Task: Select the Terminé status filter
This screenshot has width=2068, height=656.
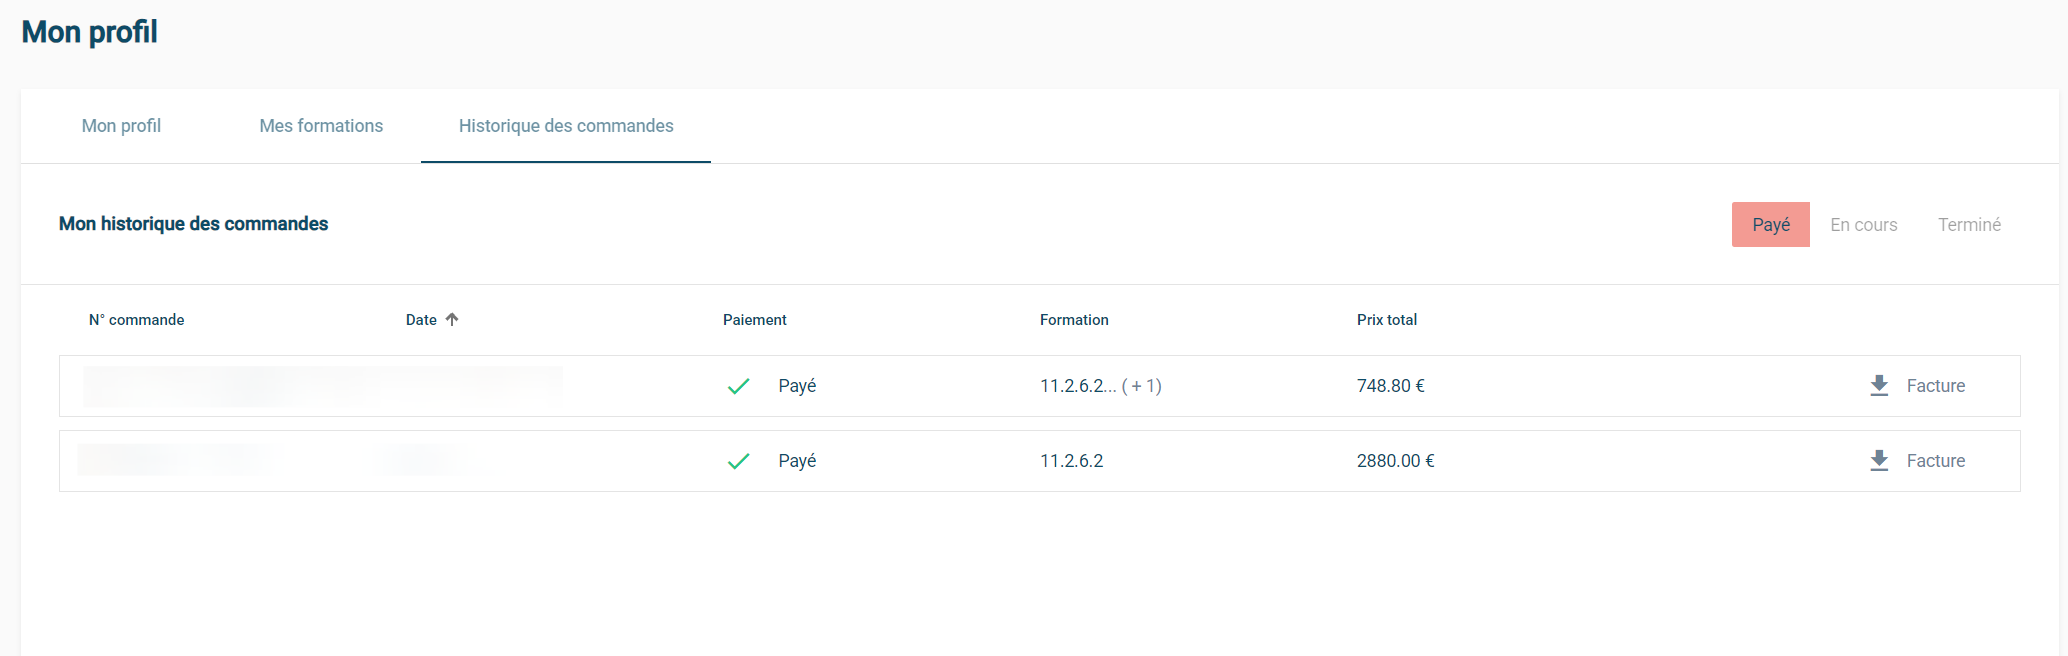Action: (x=1969, y=225)
